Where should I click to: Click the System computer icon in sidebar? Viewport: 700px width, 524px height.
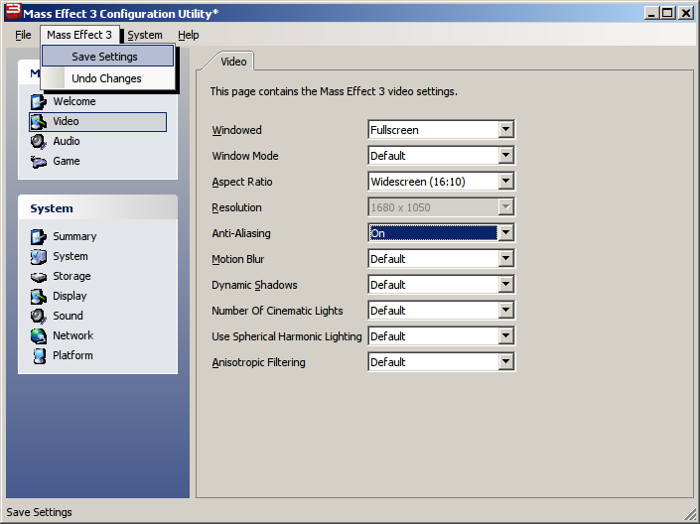(x=38, y=257)
